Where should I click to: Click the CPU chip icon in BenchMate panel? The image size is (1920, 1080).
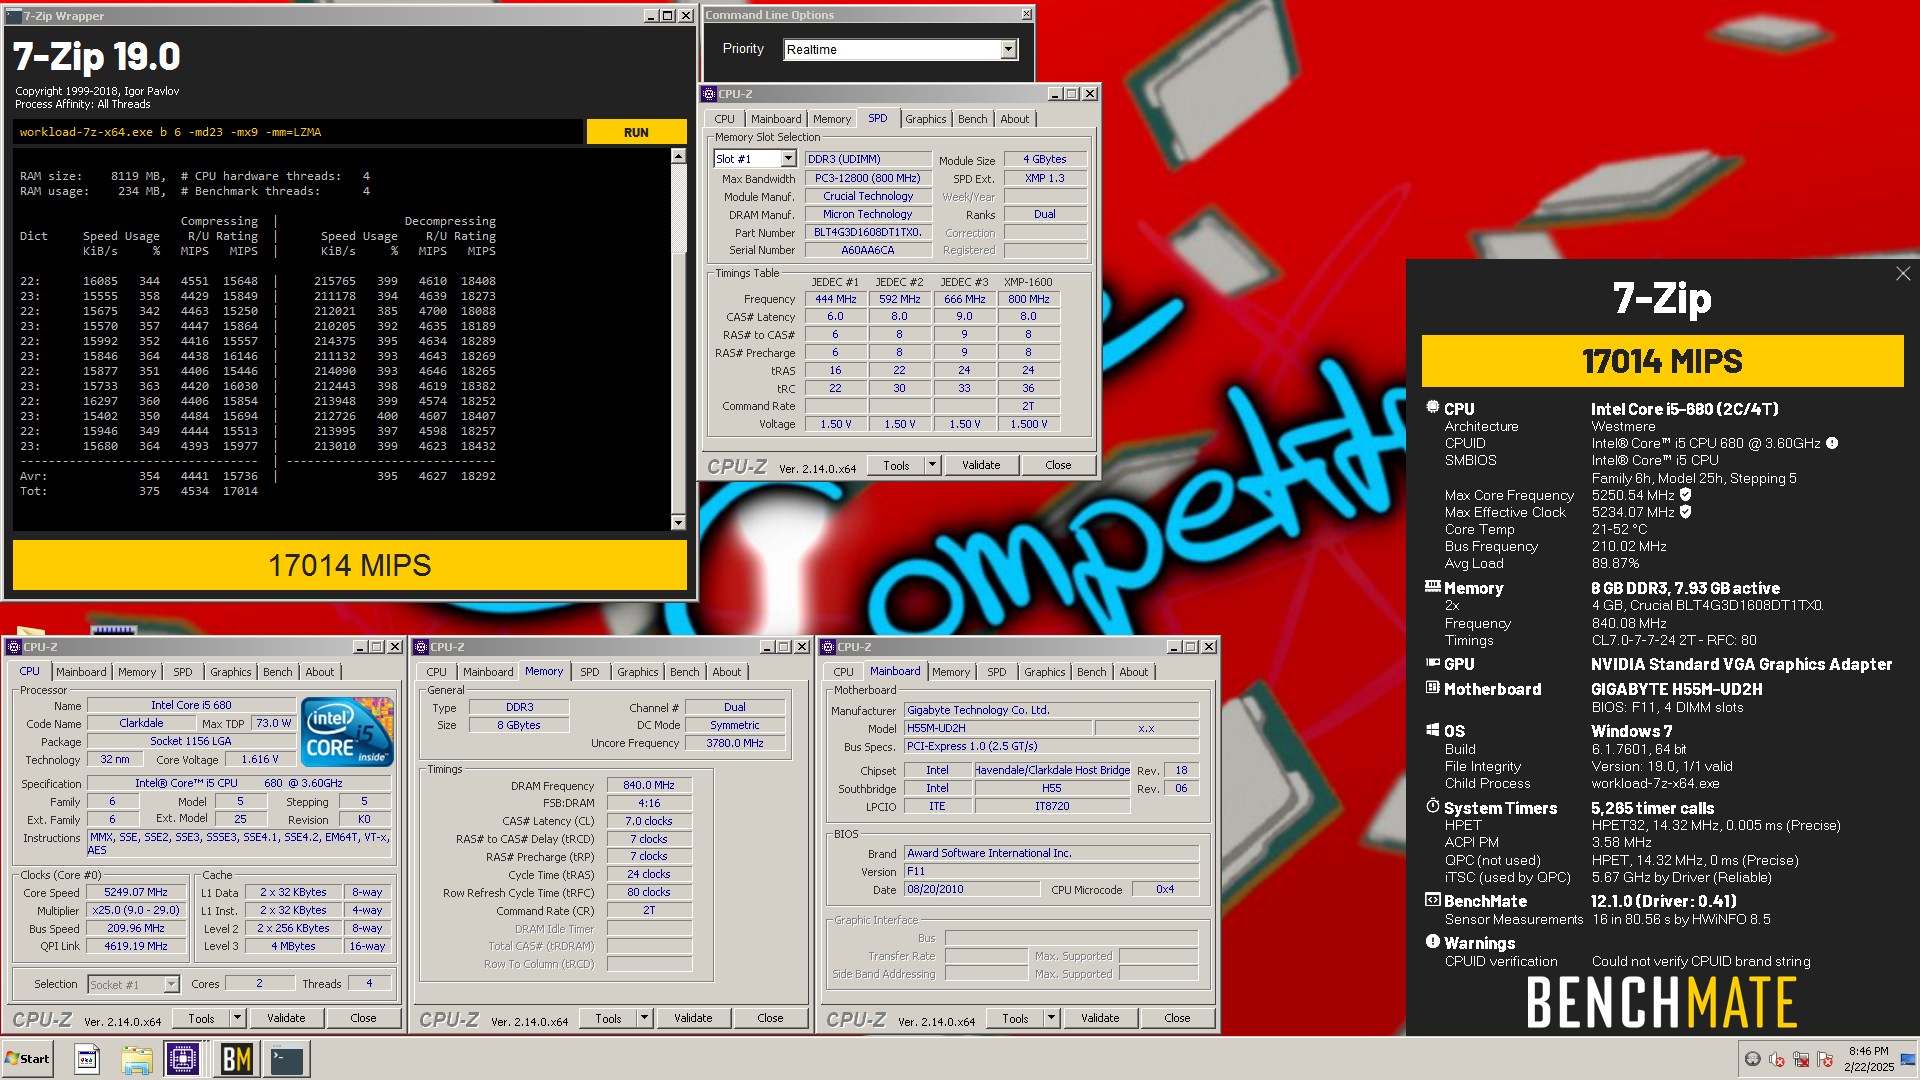1432,408
